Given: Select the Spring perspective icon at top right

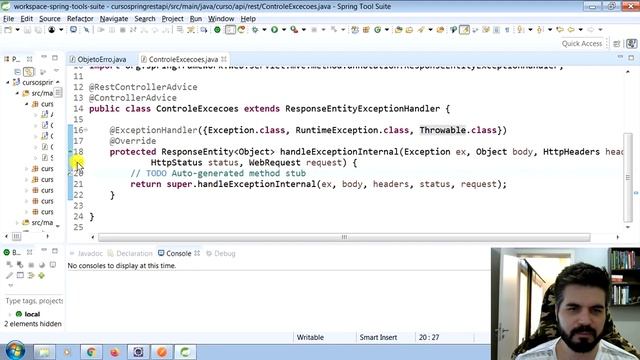Looking at the screenshot, I should click(632, 44).
